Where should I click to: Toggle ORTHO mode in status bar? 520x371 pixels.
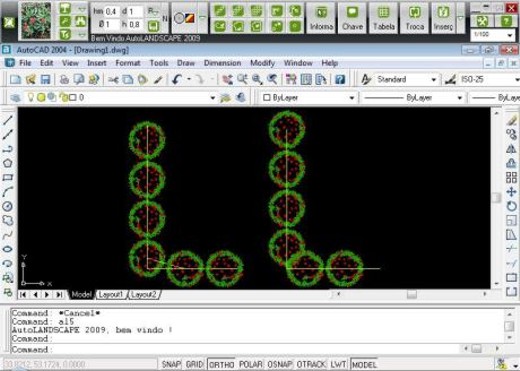(x=221, y=364)
